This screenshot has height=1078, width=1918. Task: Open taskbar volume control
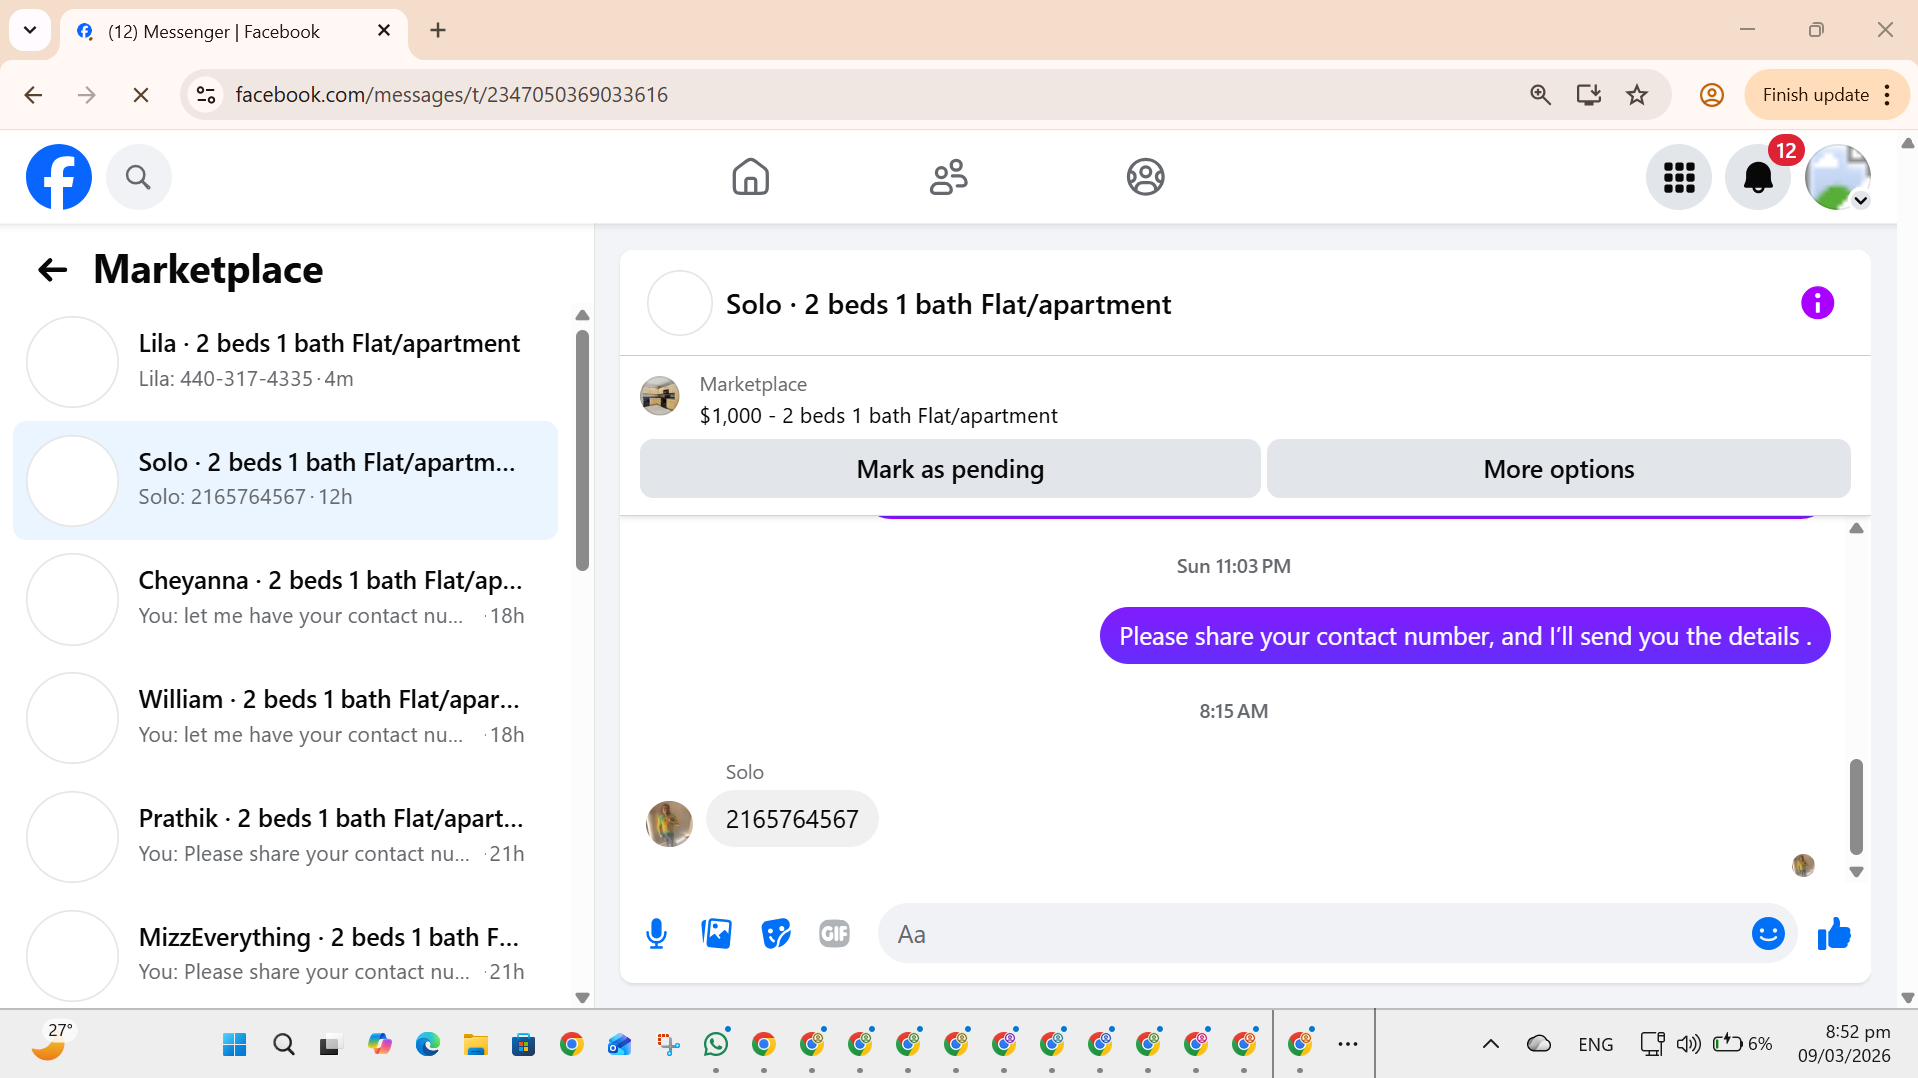(x=1688, y=1044)
